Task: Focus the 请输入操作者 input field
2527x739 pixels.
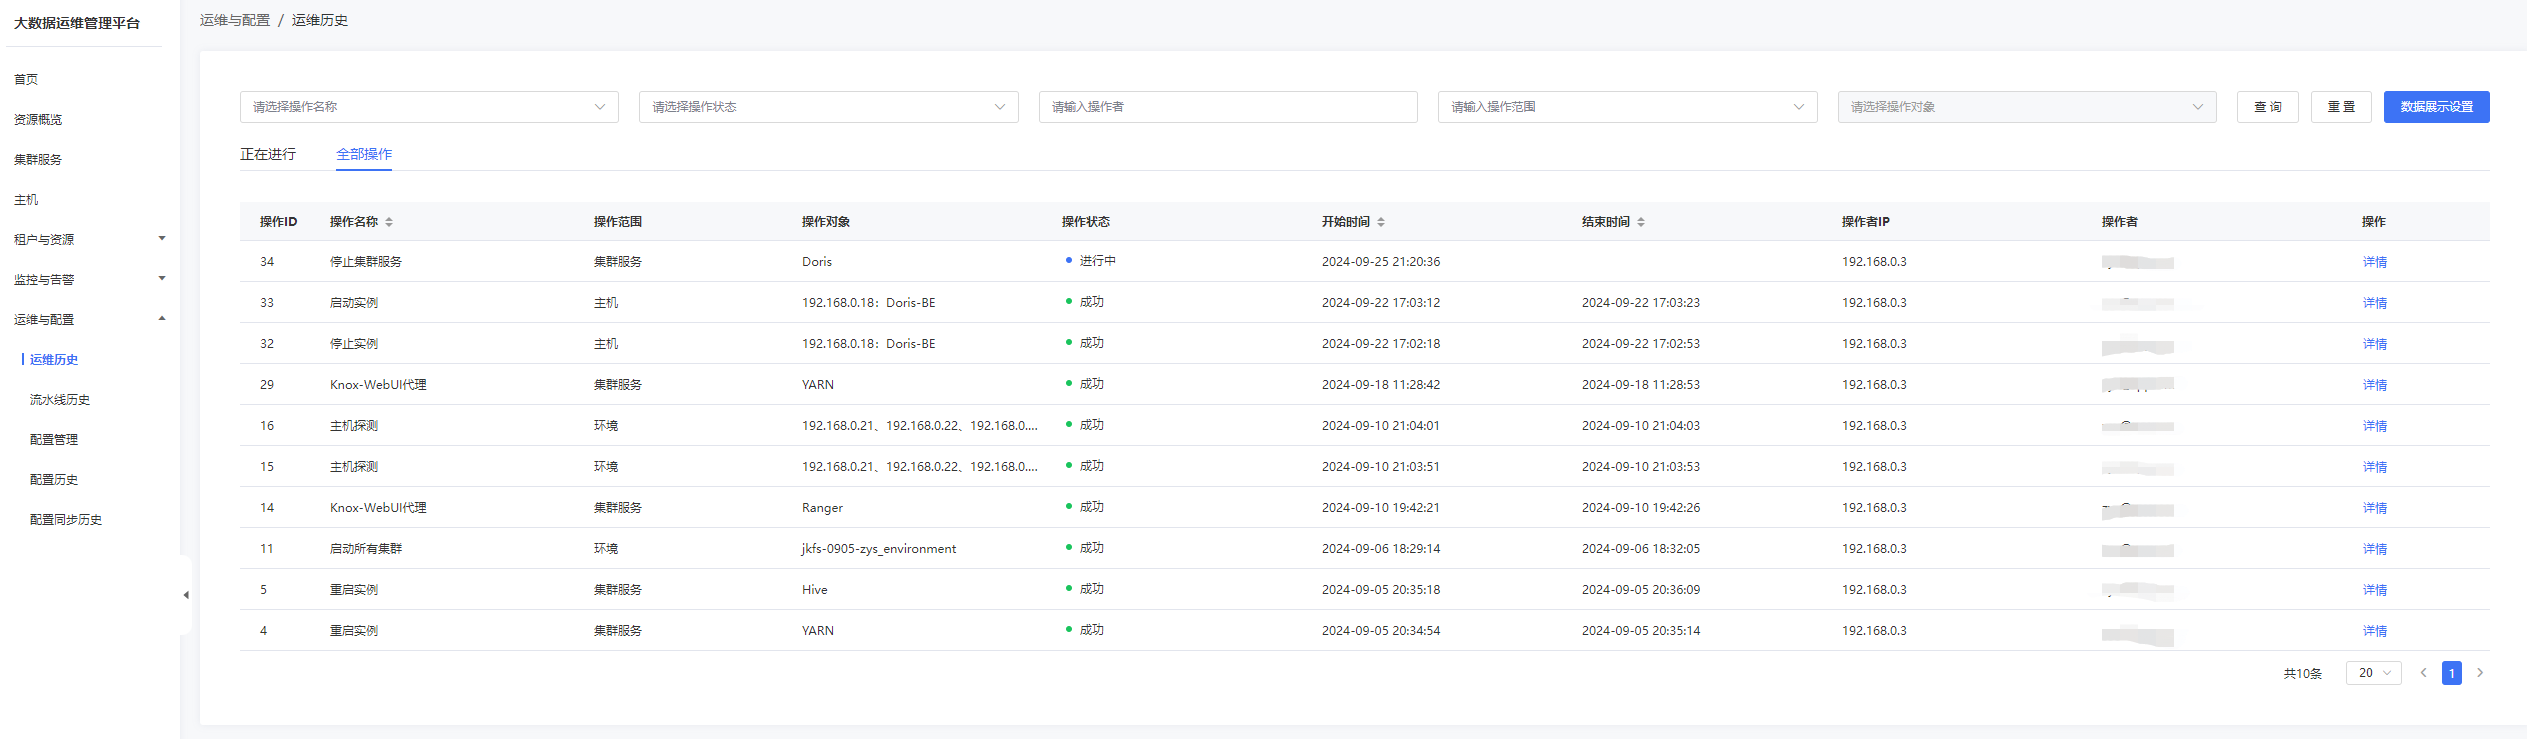Action: 1228,107
